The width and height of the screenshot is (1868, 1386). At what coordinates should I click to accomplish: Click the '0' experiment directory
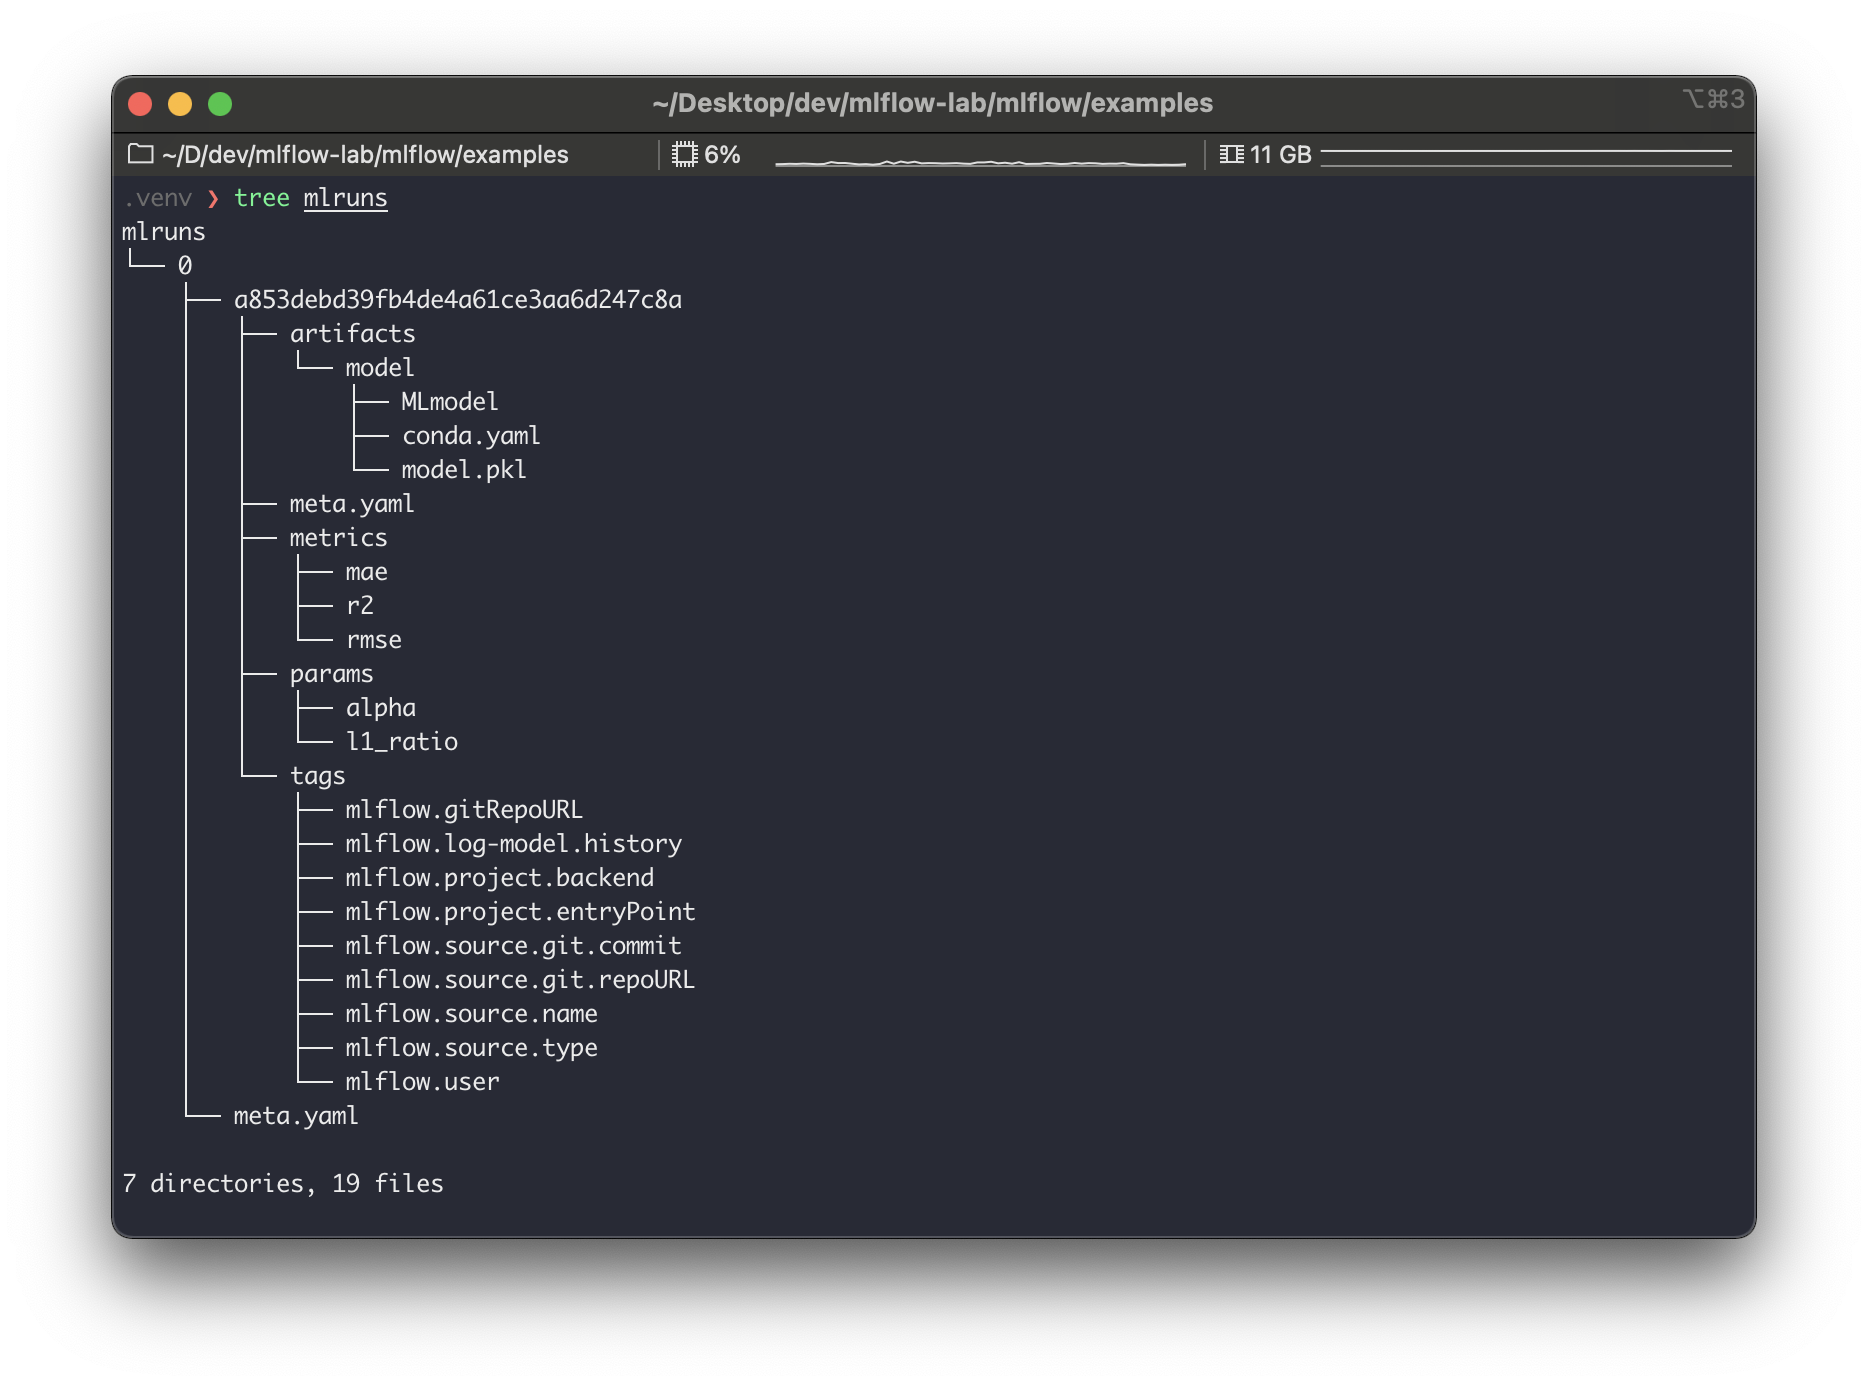coord(185,266)
